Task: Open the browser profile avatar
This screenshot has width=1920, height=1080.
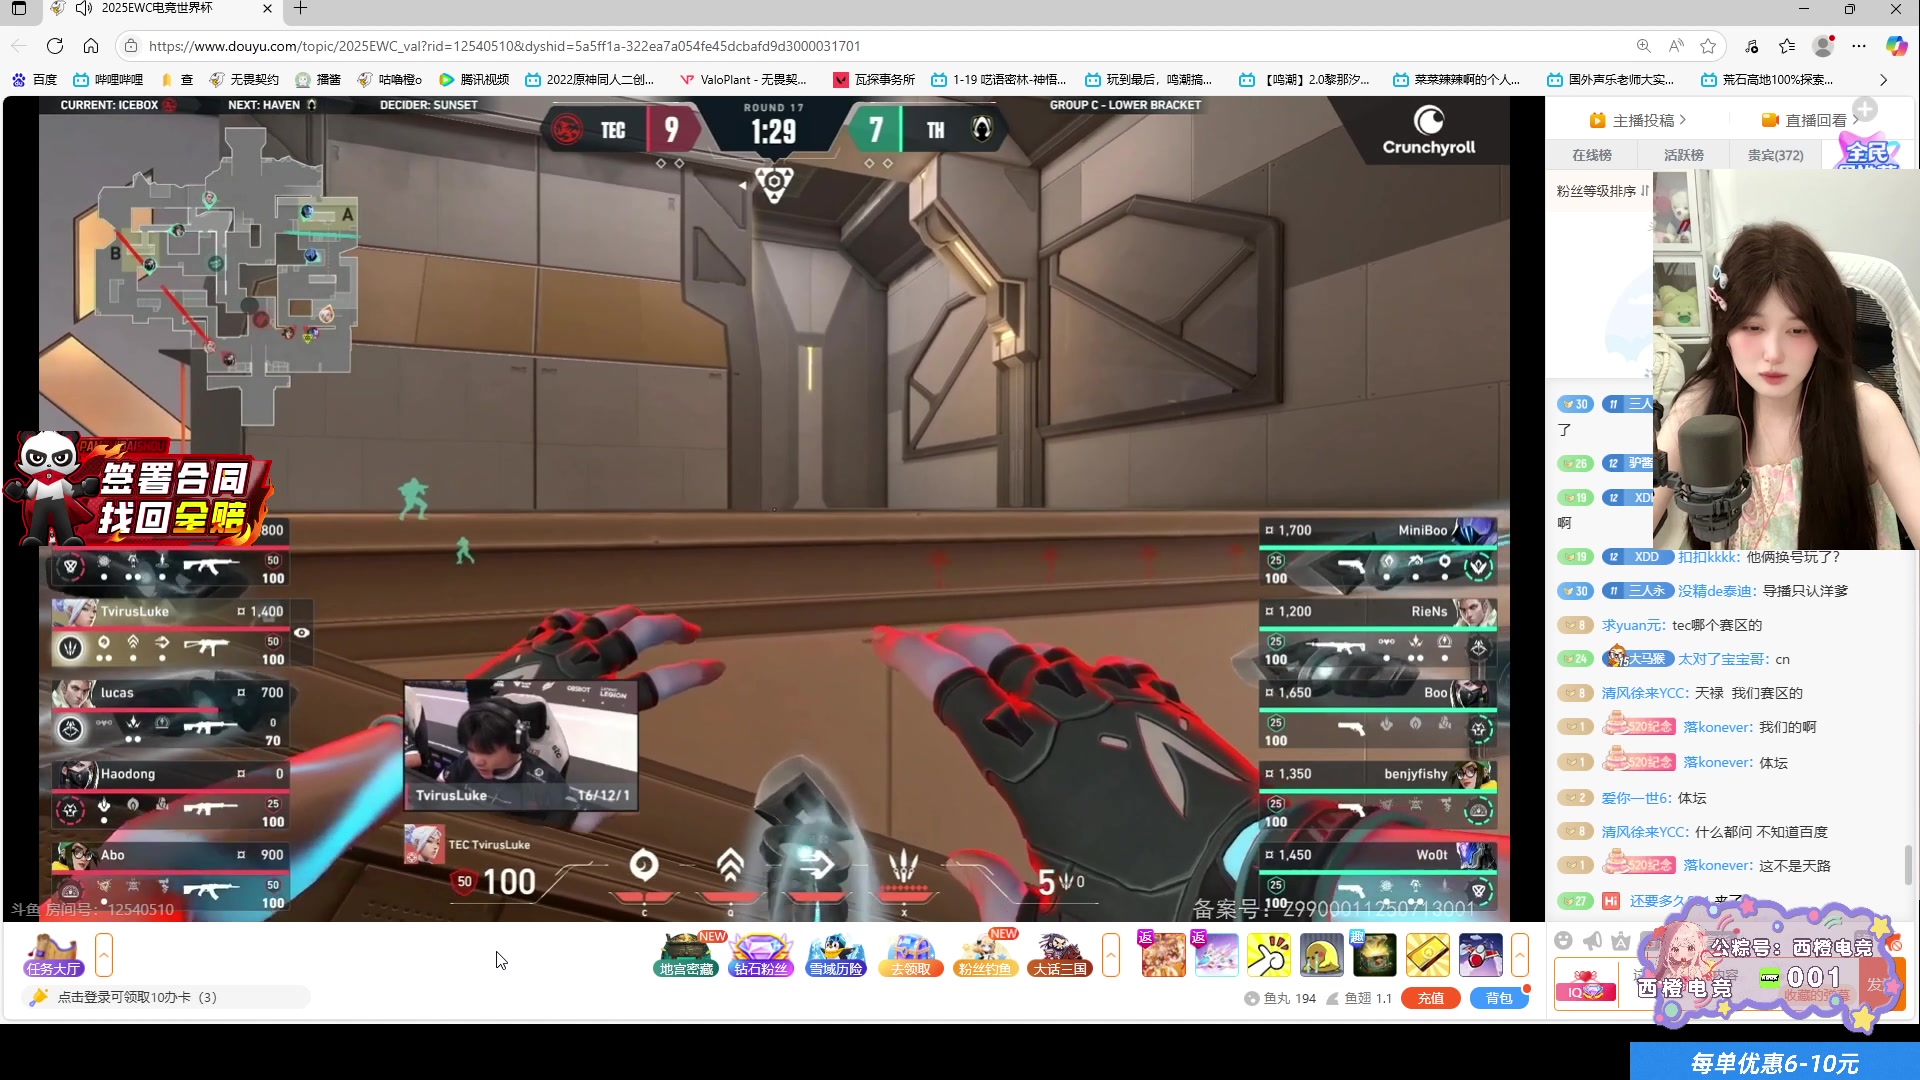Action: 1824,46
